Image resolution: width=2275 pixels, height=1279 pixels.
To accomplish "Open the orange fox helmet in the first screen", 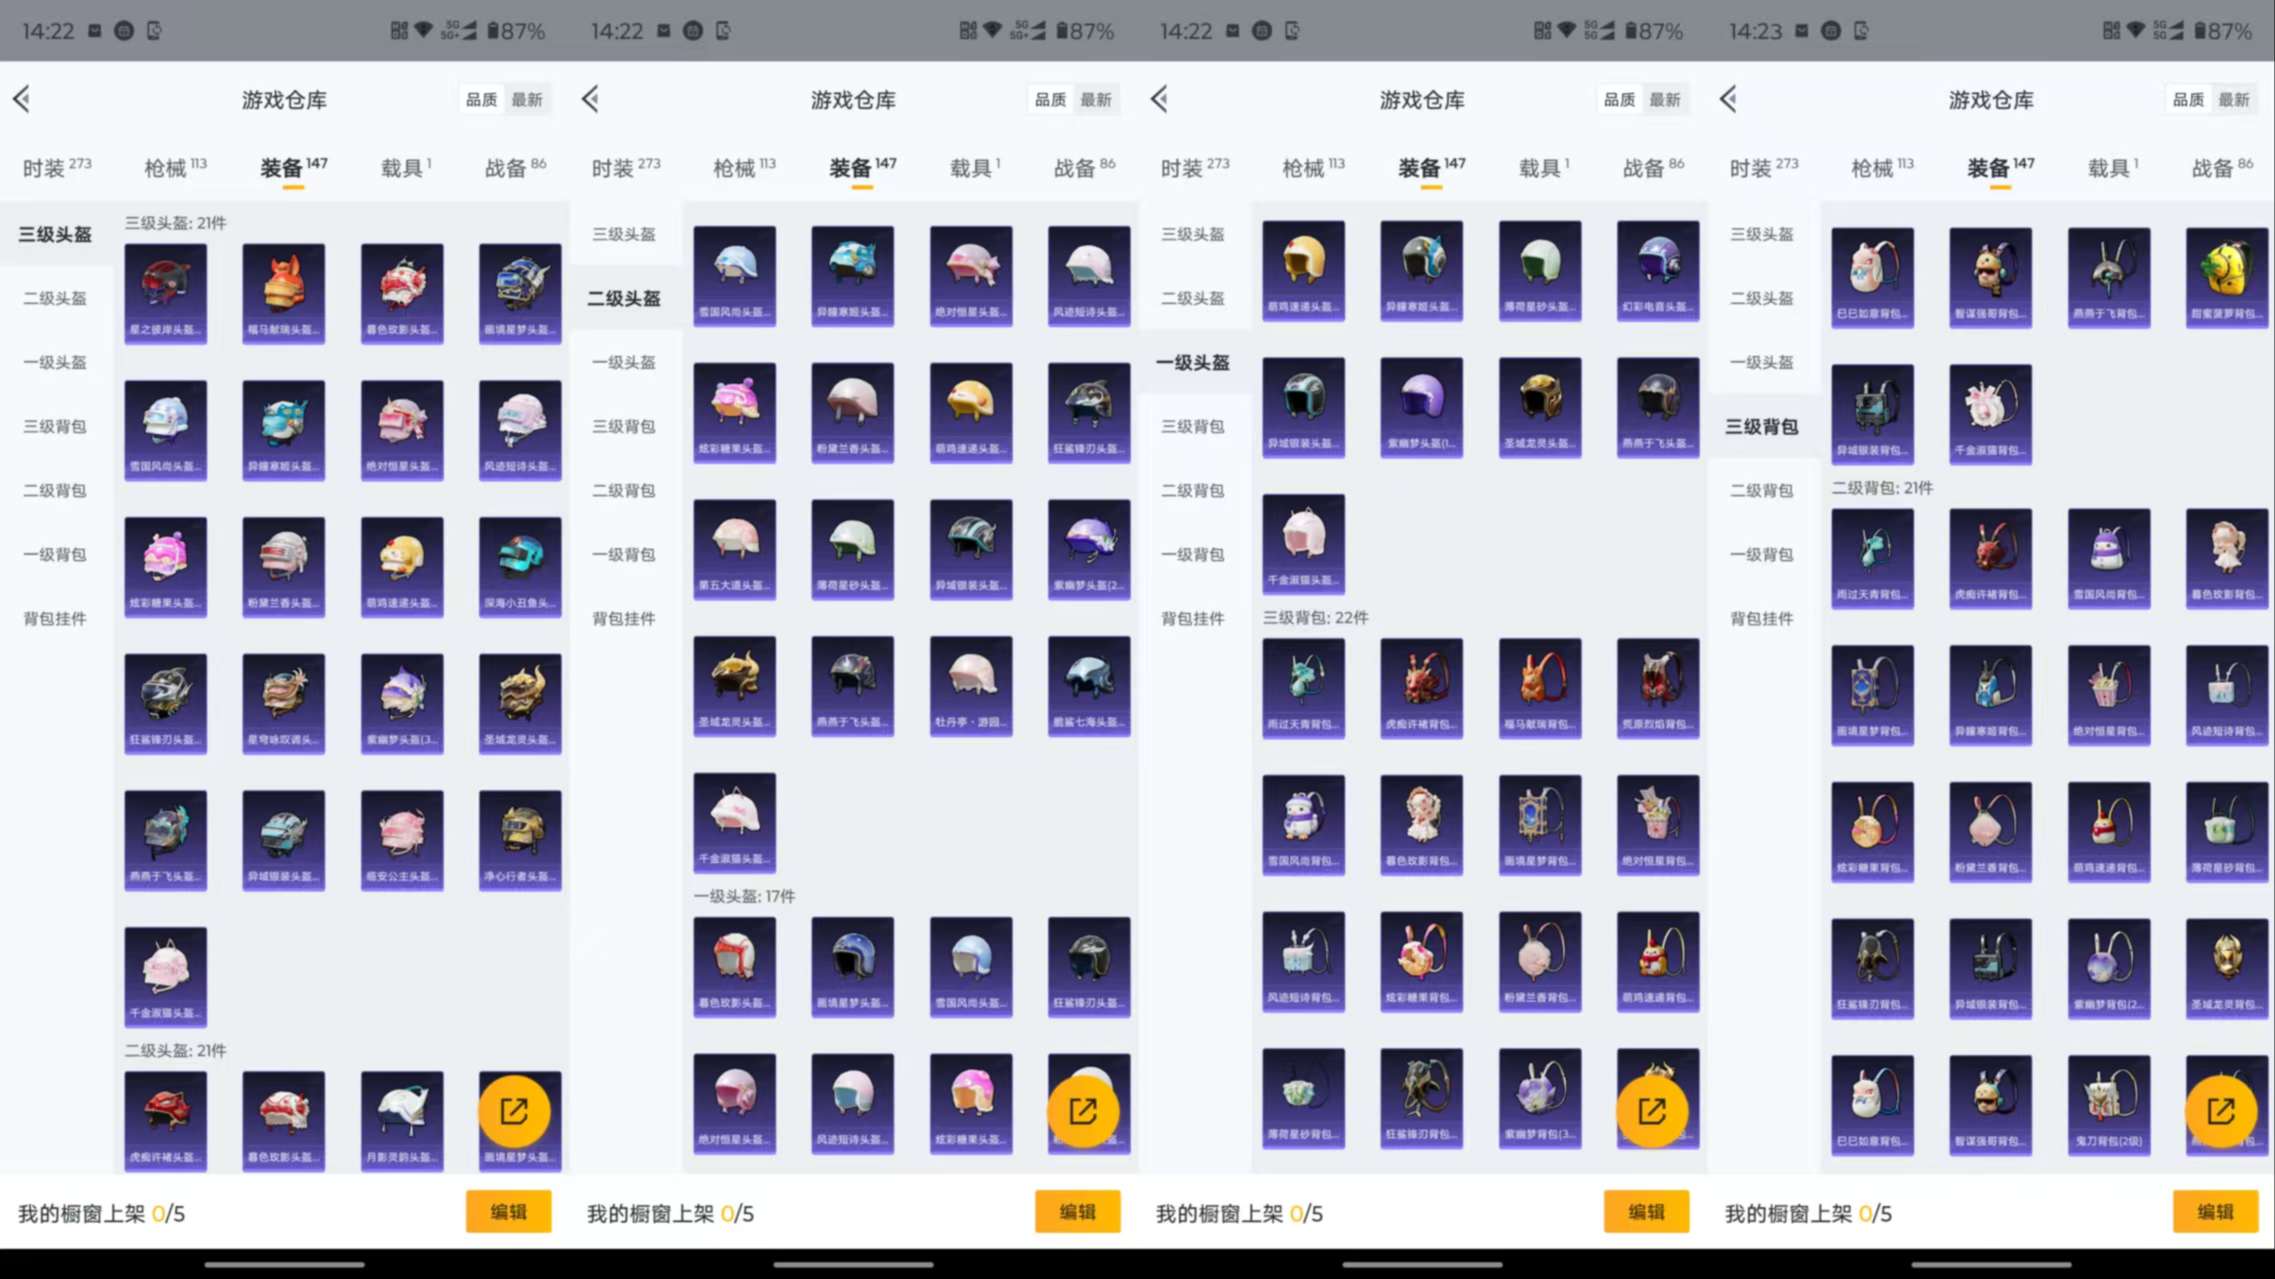I will [284, 292].
